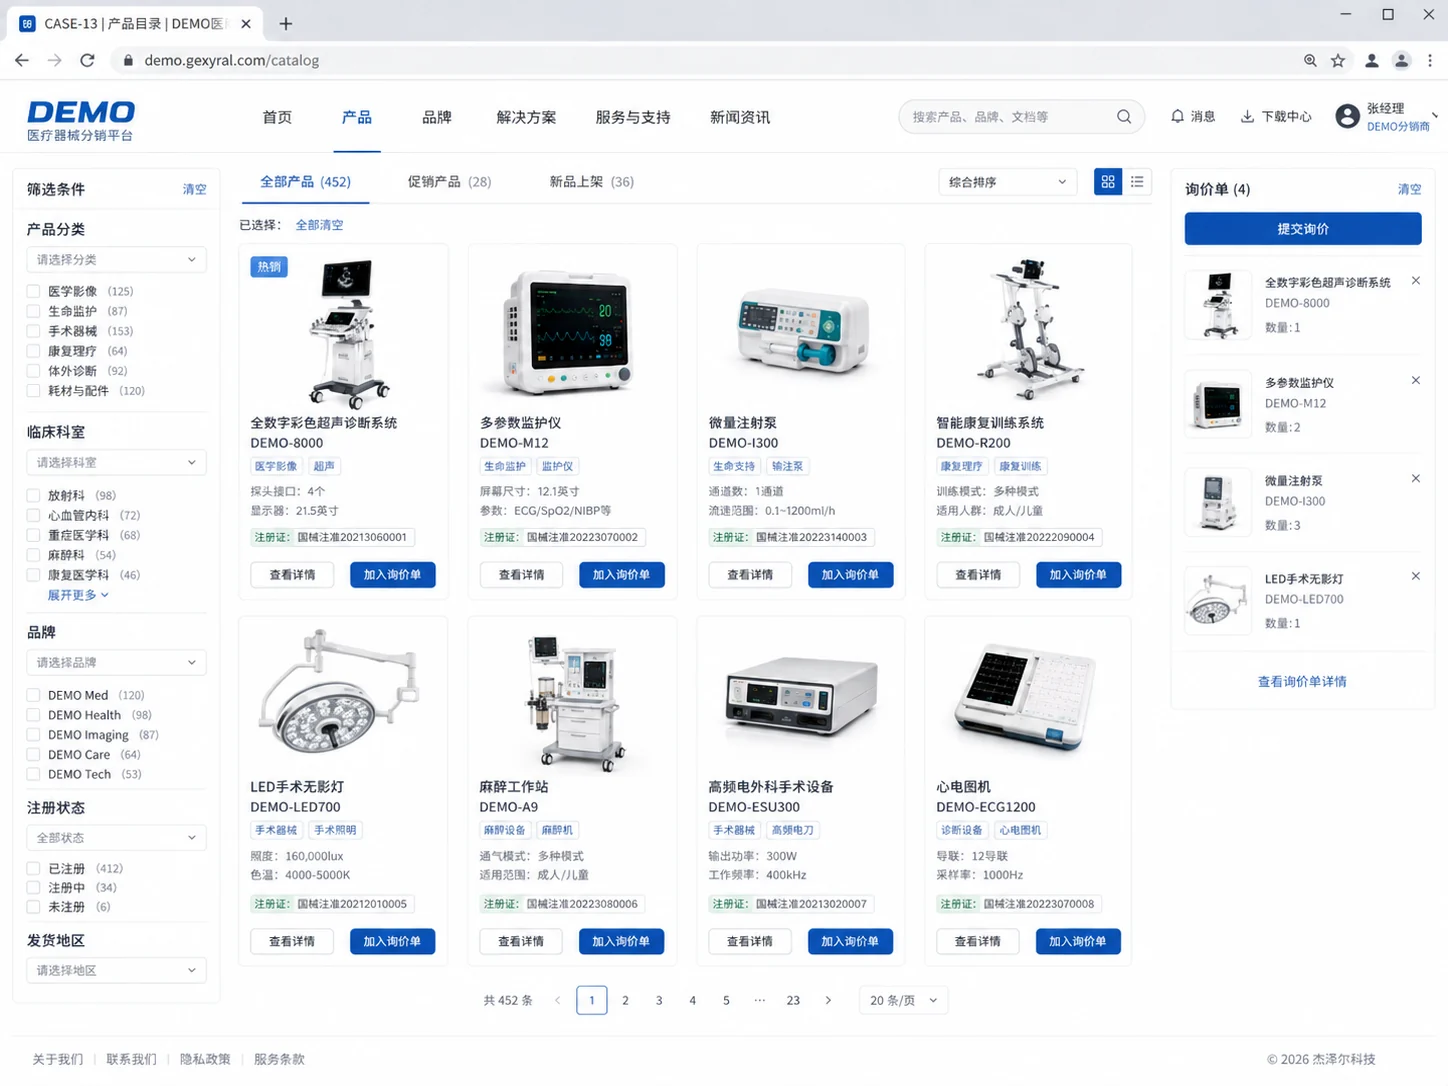Go to page 3 of results
This screenshot has width=1448, height=1086.
coord(659,1000)
